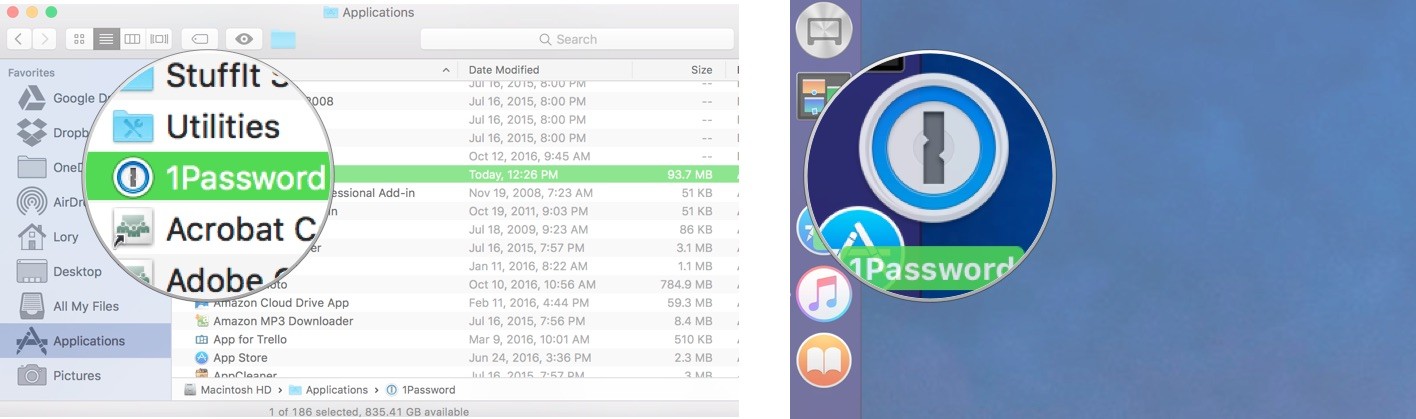Click the Amazon MP3 Downloader file icon
This screenshot has width=1416, height=419.
[201, 321]
